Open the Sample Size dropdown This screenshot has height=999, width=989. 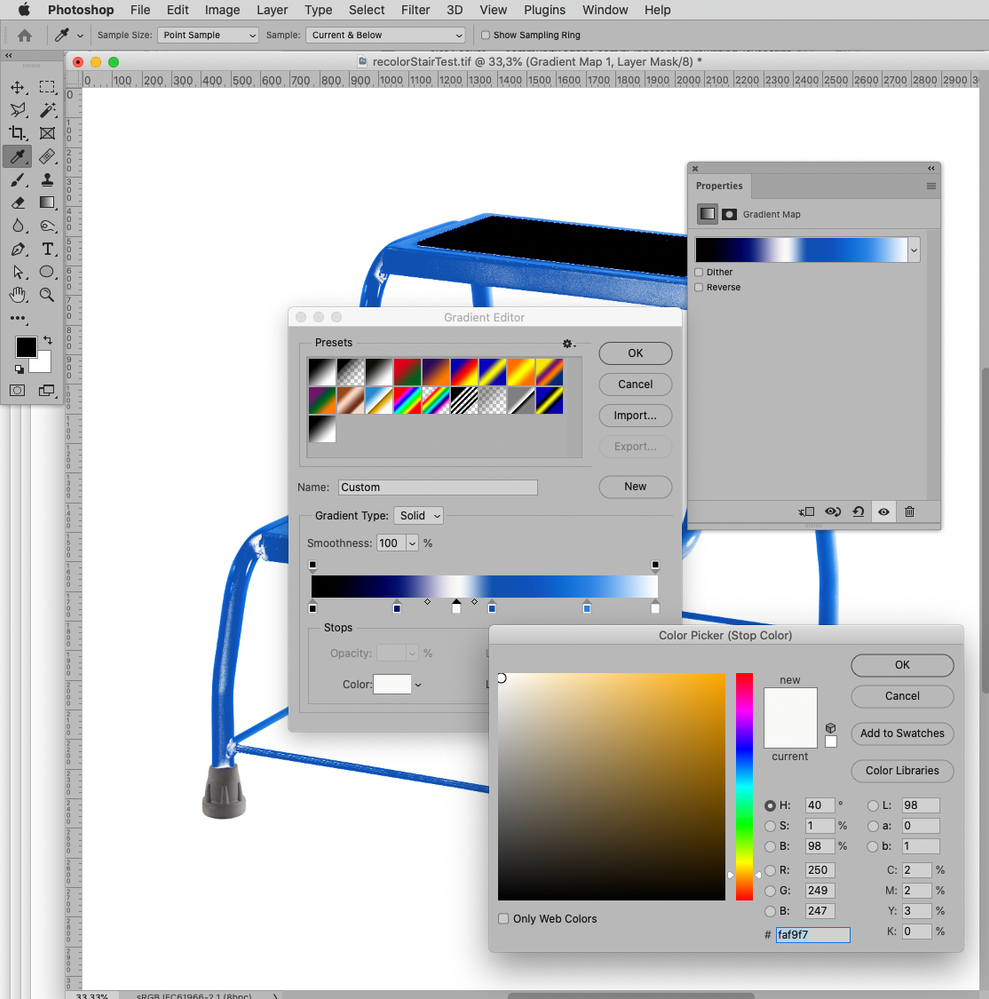207,34
